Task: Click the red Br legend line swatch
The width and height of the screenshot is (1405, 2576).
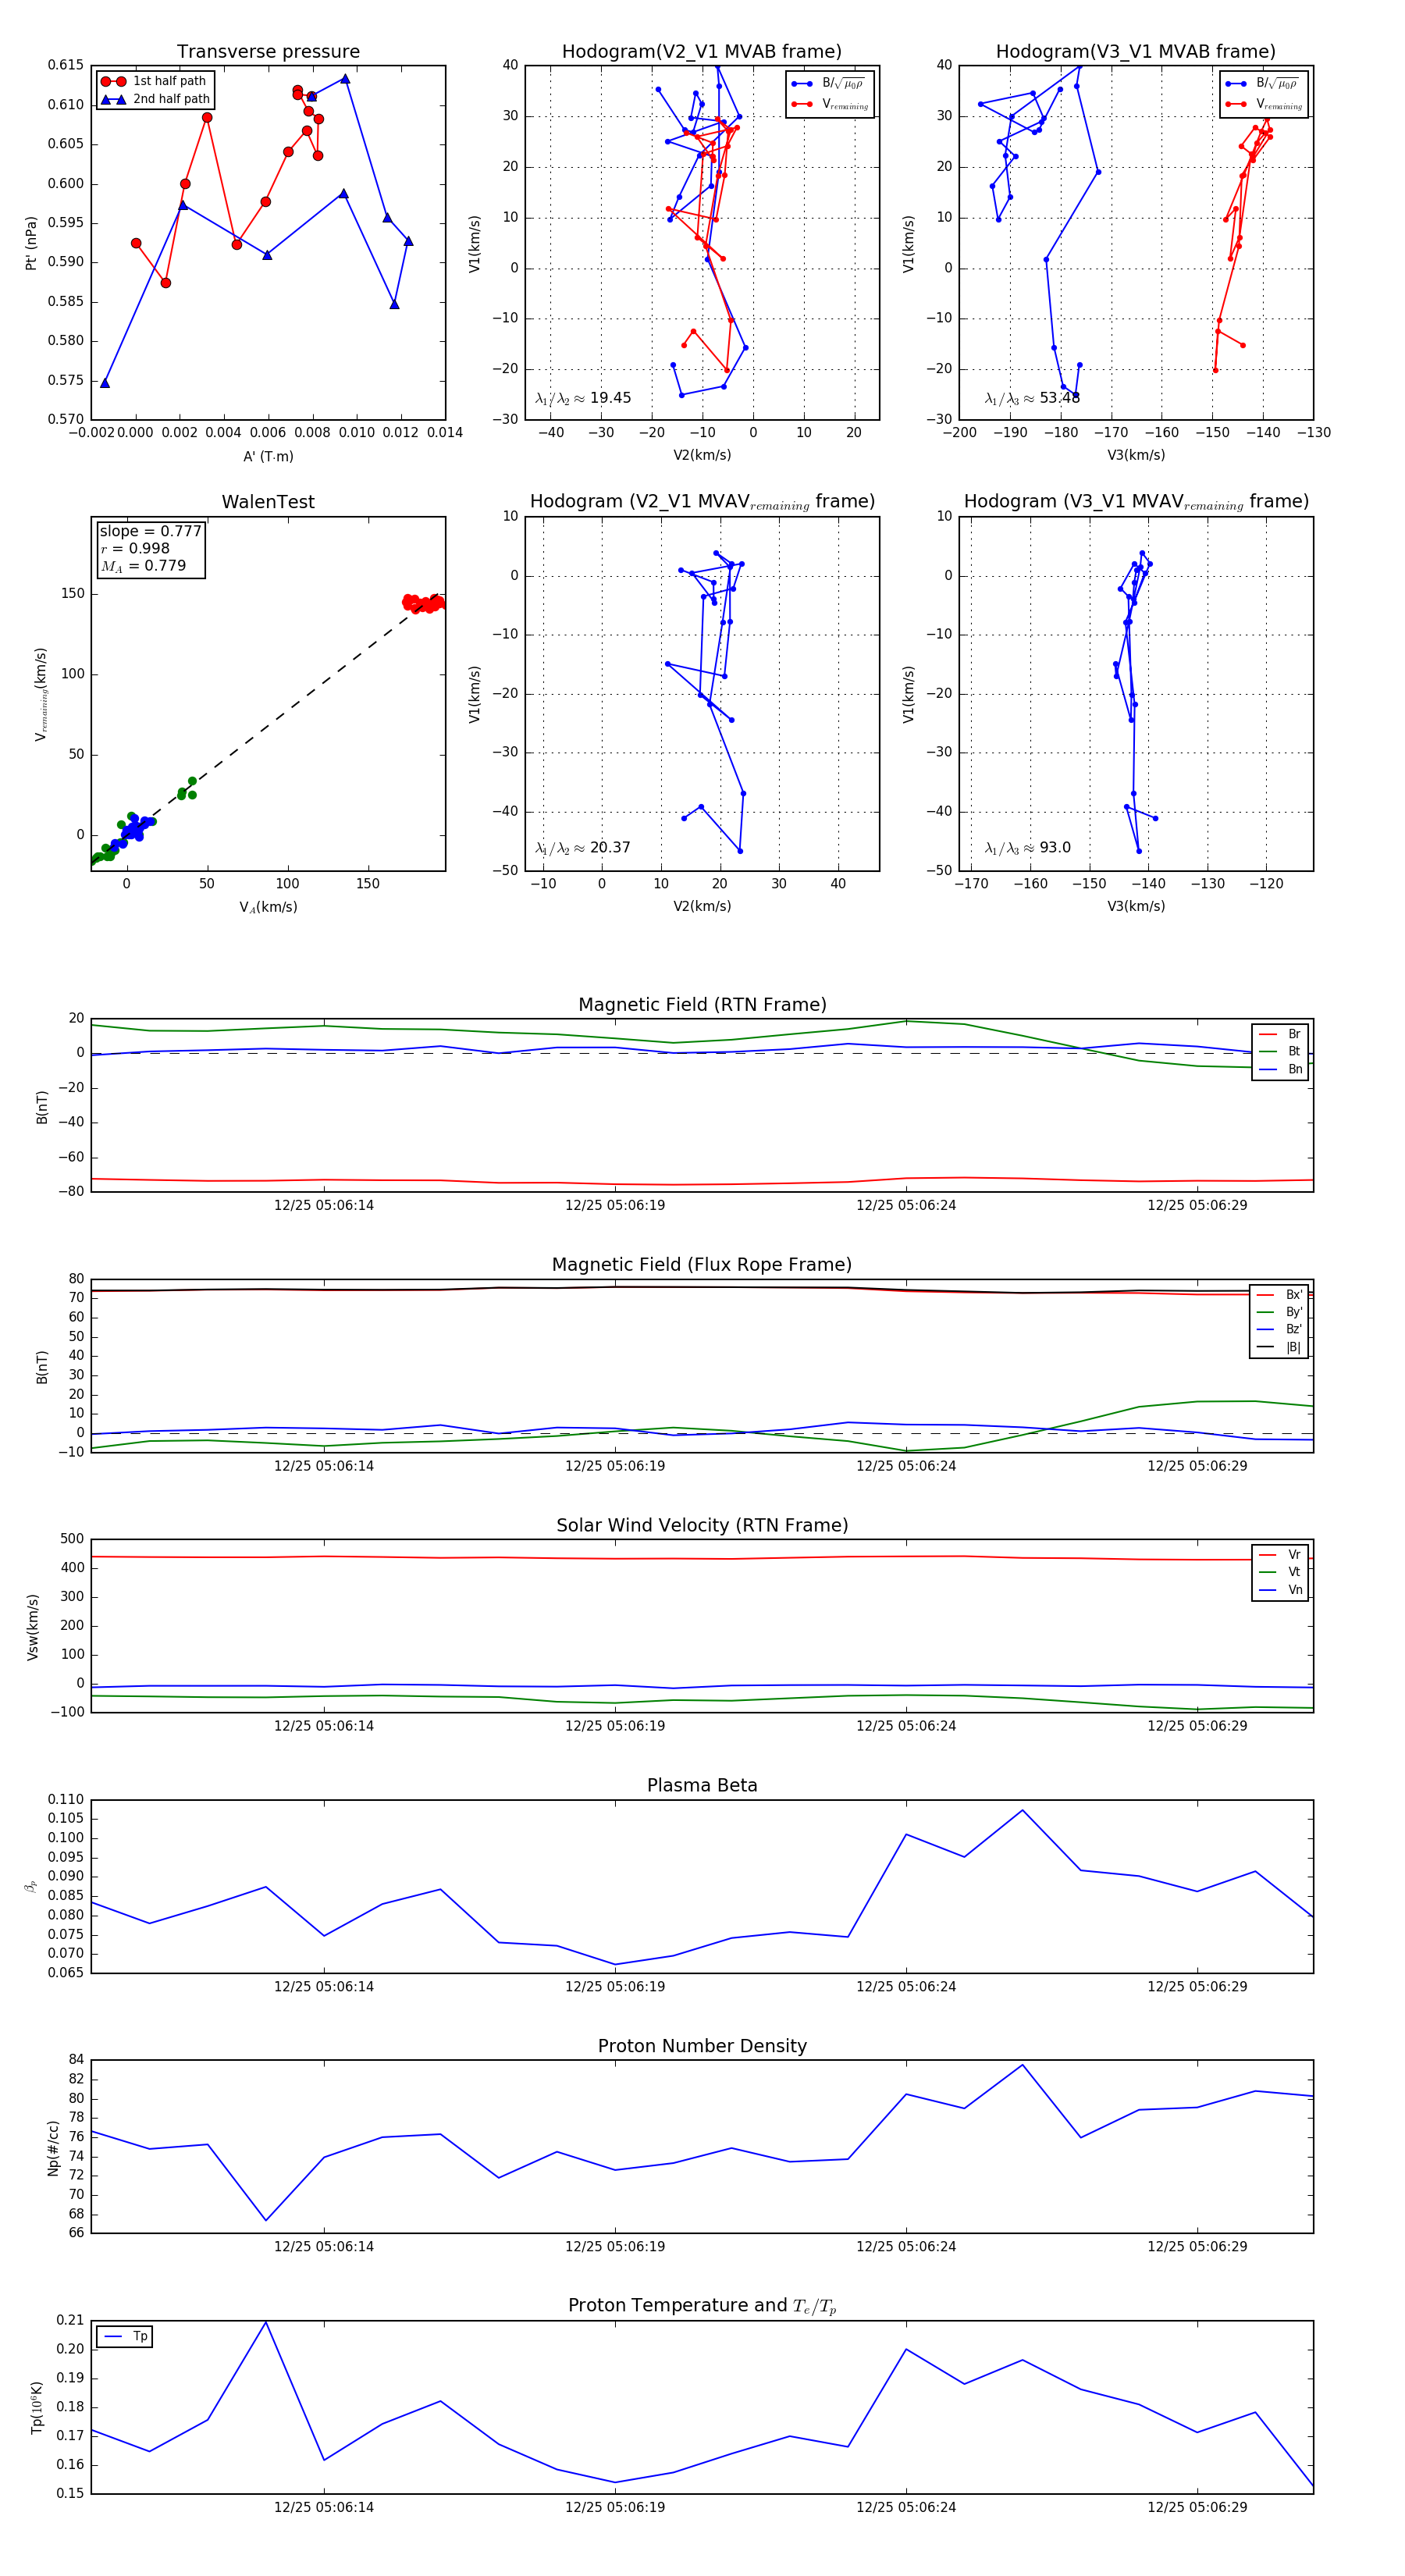Action: (x=1267, y=1034)
